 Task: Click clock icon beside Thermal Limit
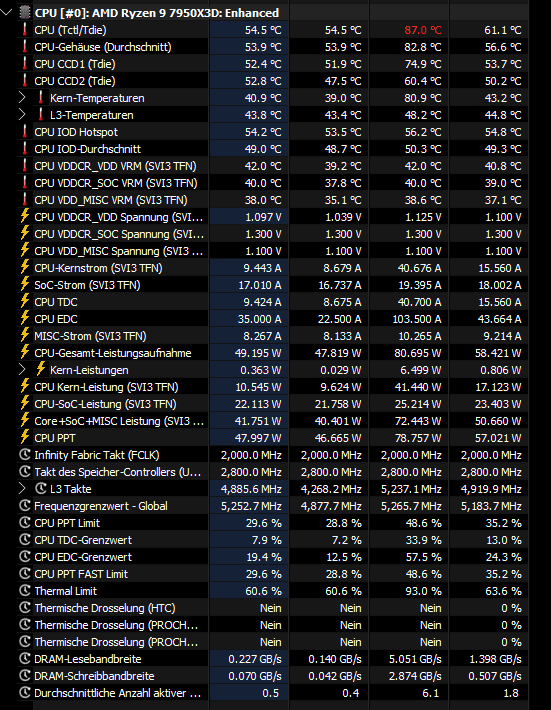tap(24, 590)
